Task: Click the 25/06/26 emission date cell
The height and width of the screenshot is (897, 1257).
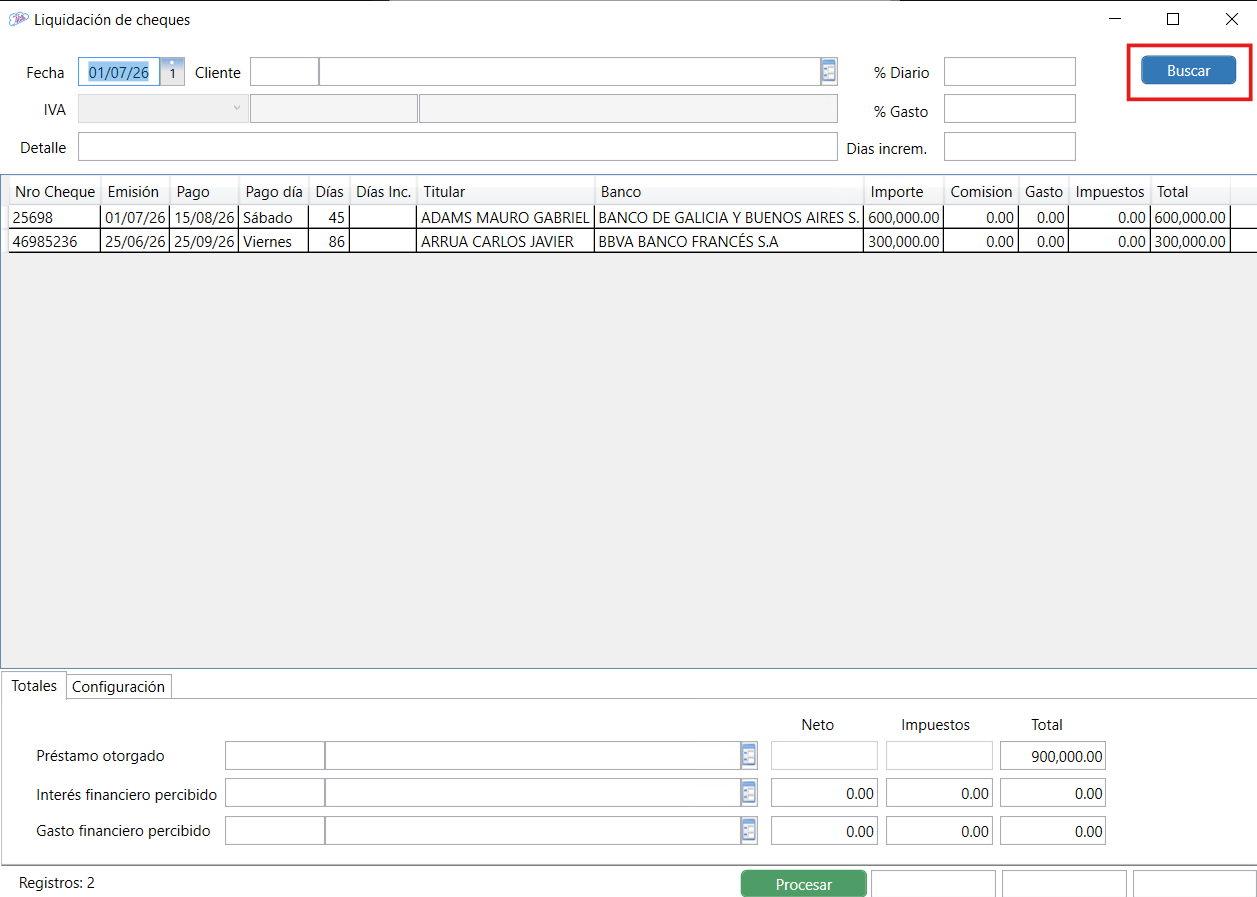Action: (135, 241)
